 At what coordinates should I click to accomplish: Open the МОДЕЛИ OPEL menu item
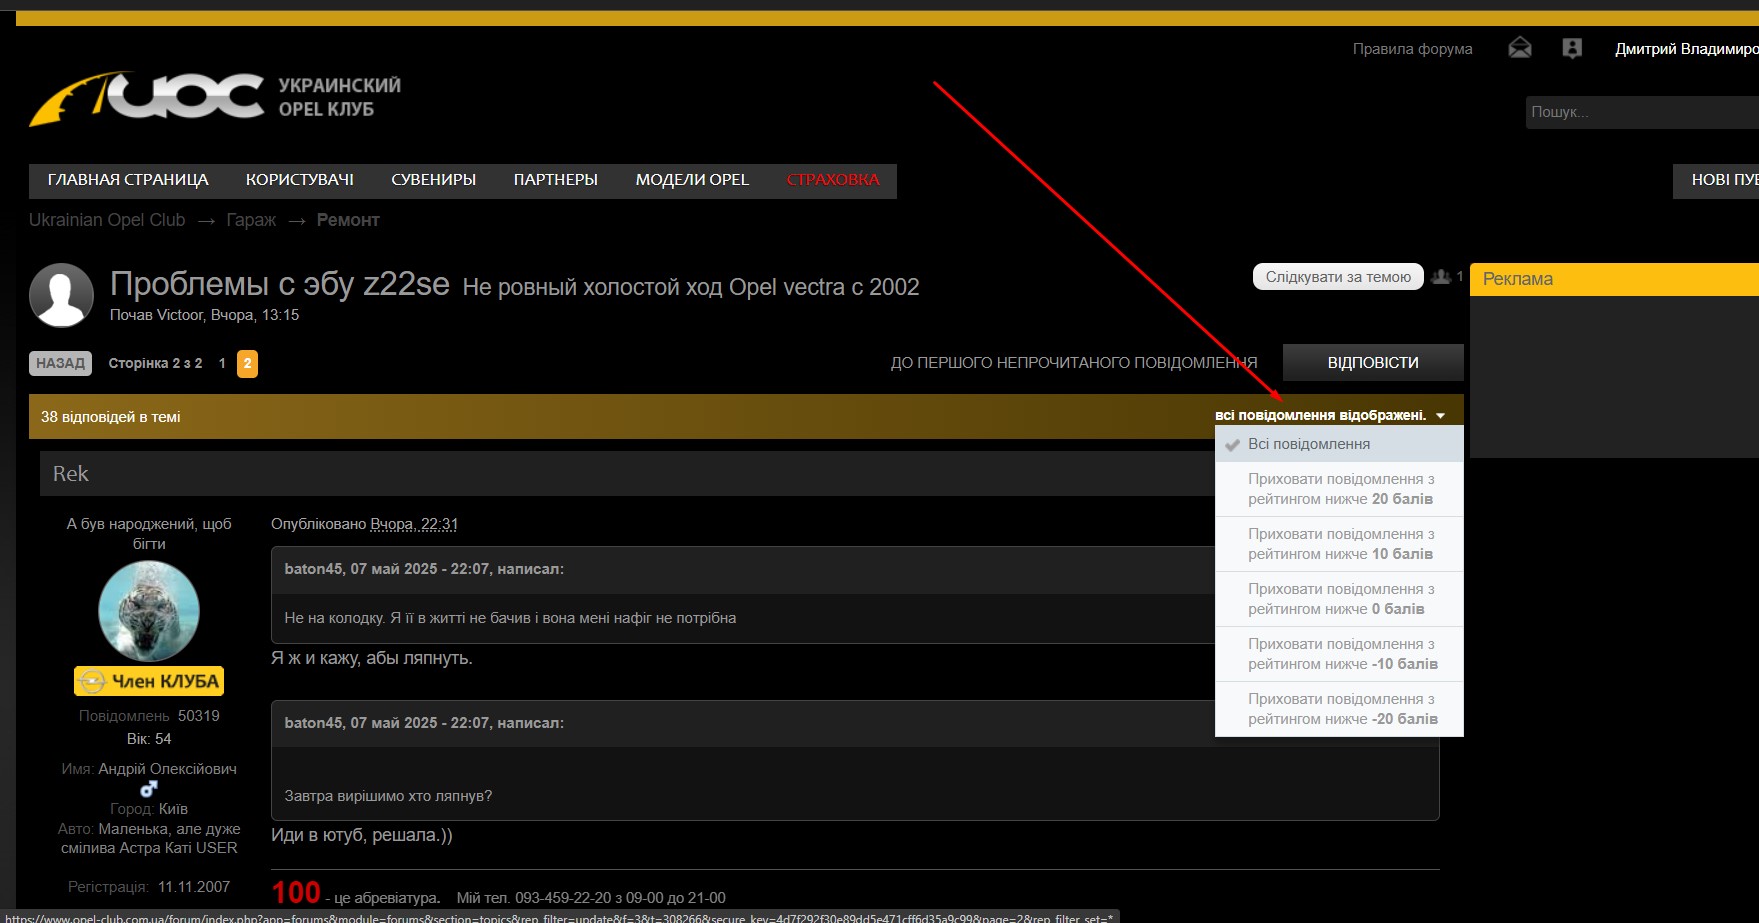[x=692, y=180]
